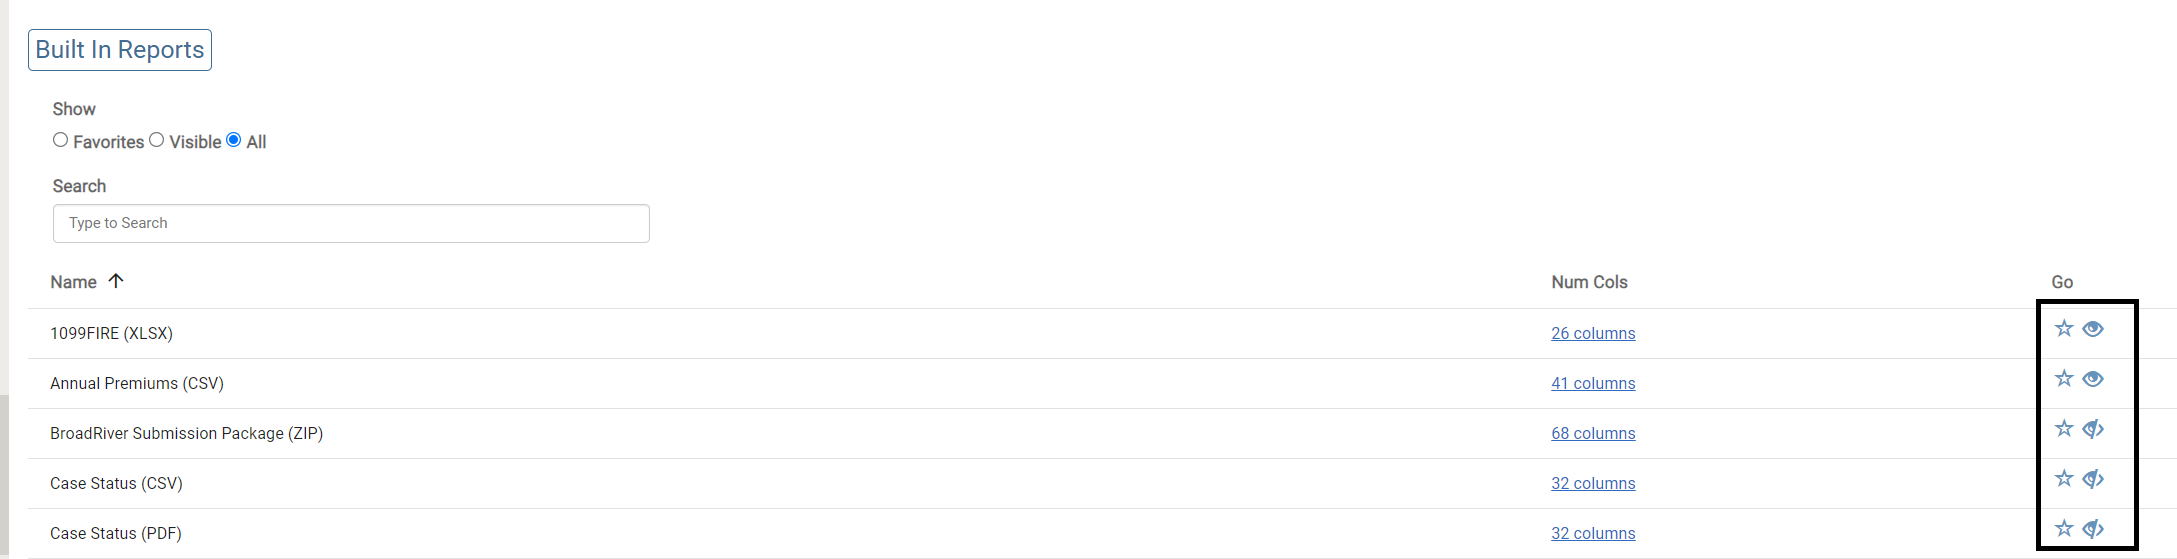The width and height of the screenshot is (2177, 559).
Task: Hide the 1099FIRE (XLSX) report via eye icon
Action: tap(2093, 329)
